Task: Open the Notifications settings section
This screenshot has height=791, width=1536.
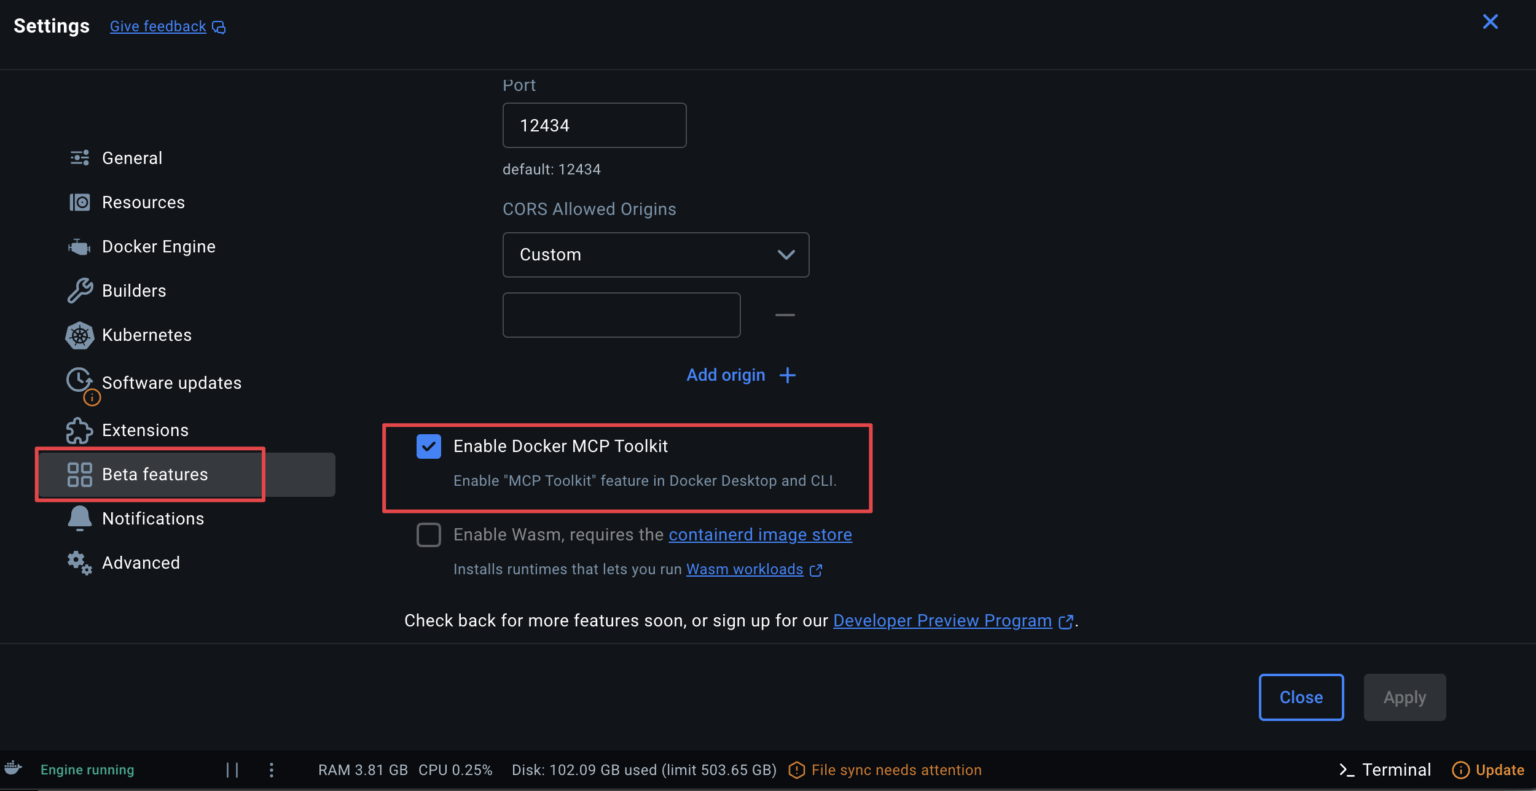Action: pos(151,518)
